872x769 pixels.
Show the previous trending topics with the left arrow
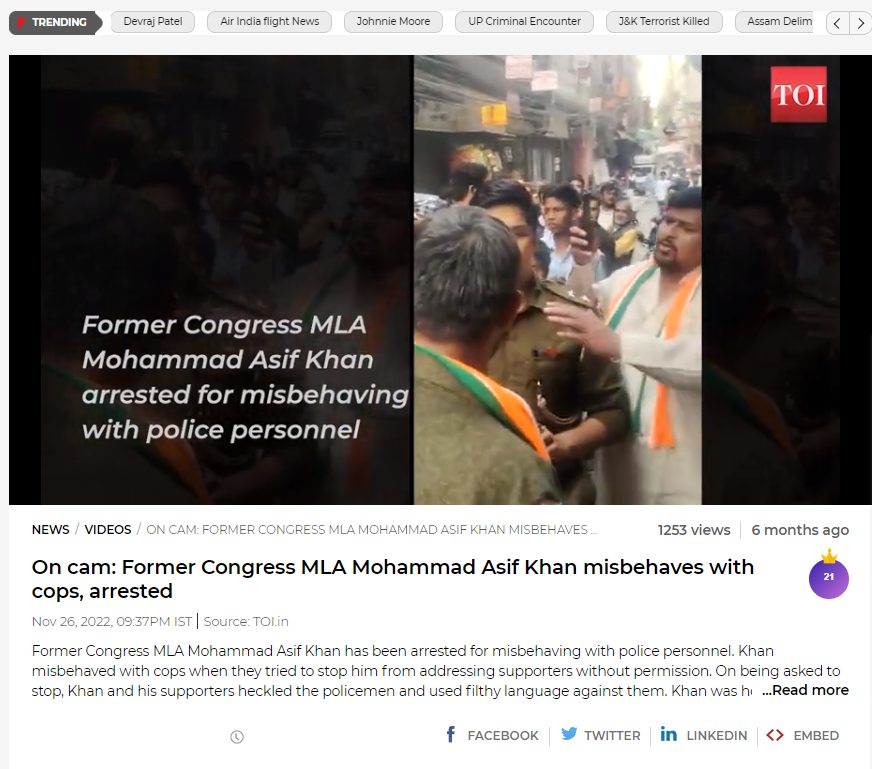(837, 23)
